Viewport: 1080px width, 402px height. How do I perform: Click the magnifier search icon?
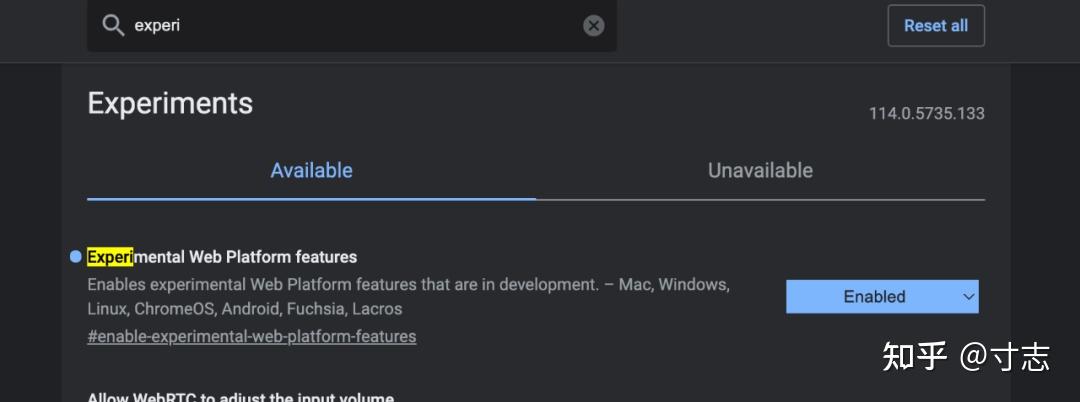point(113,25)
